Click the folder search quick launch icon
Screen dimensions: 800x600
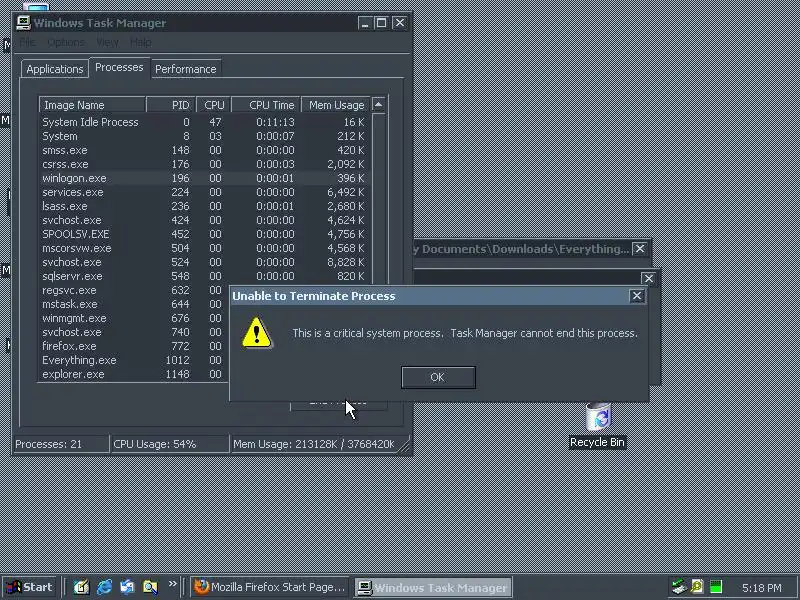150,587
